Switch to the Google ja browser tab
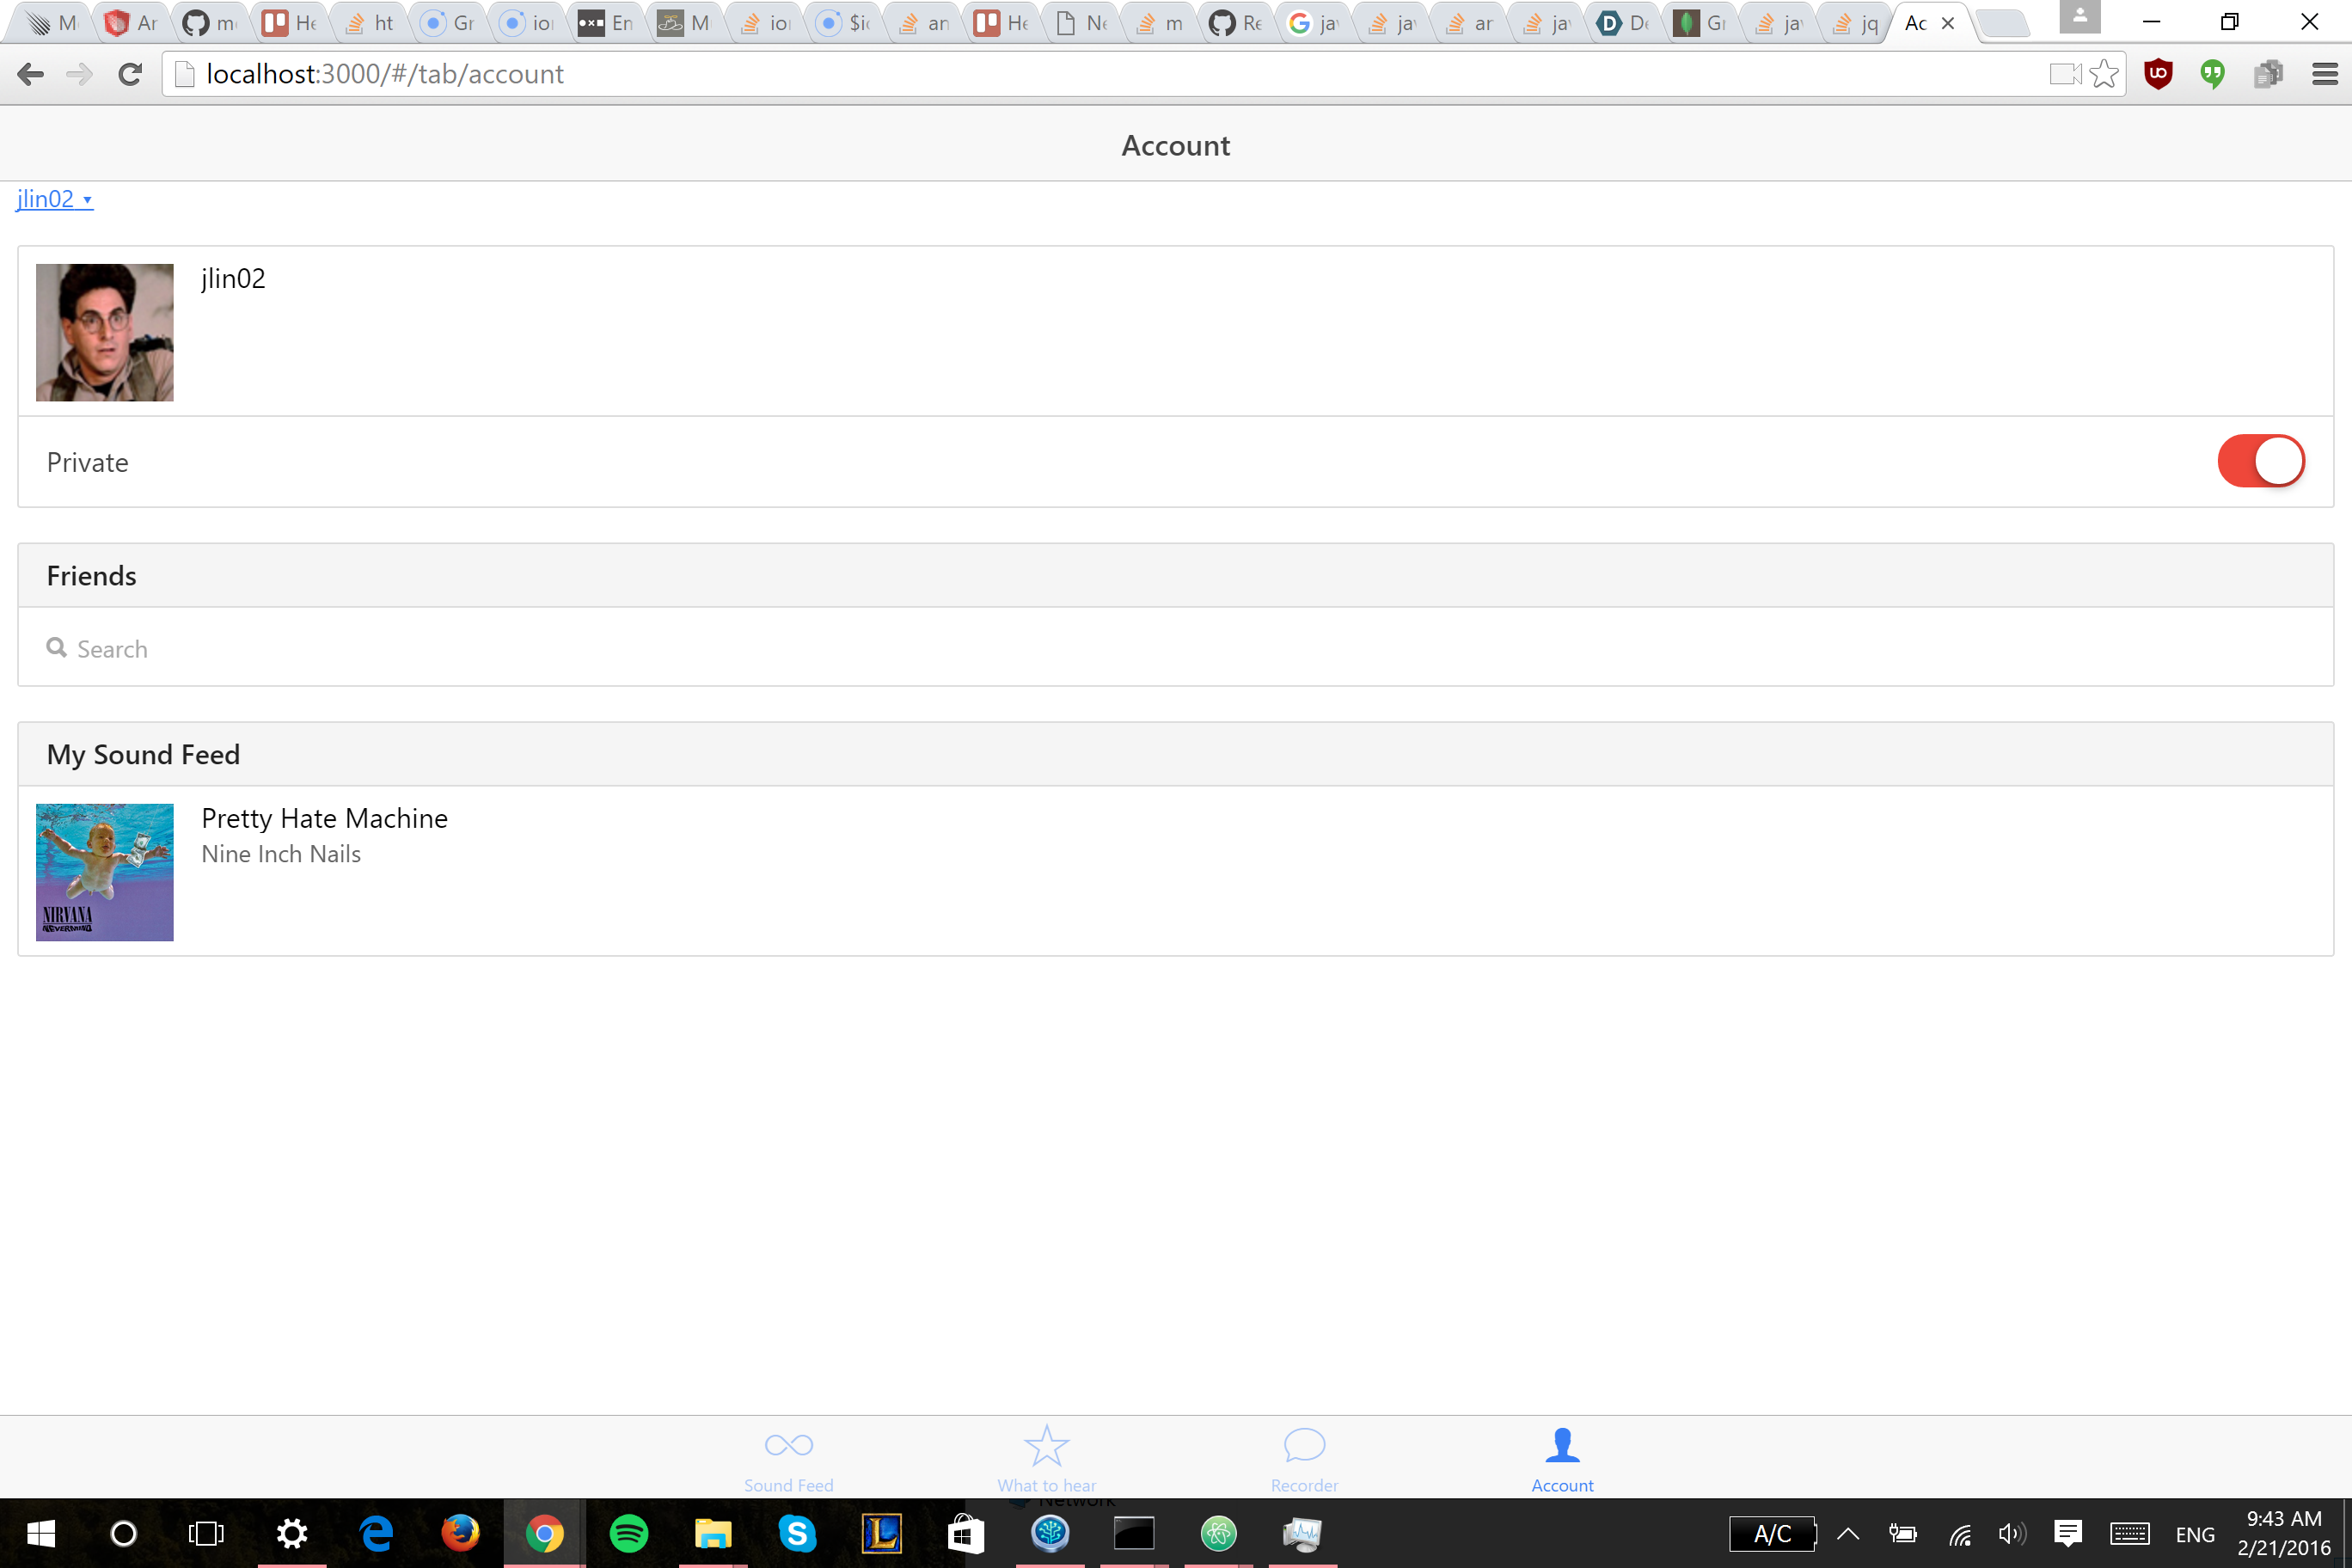 pos(1313,23)
